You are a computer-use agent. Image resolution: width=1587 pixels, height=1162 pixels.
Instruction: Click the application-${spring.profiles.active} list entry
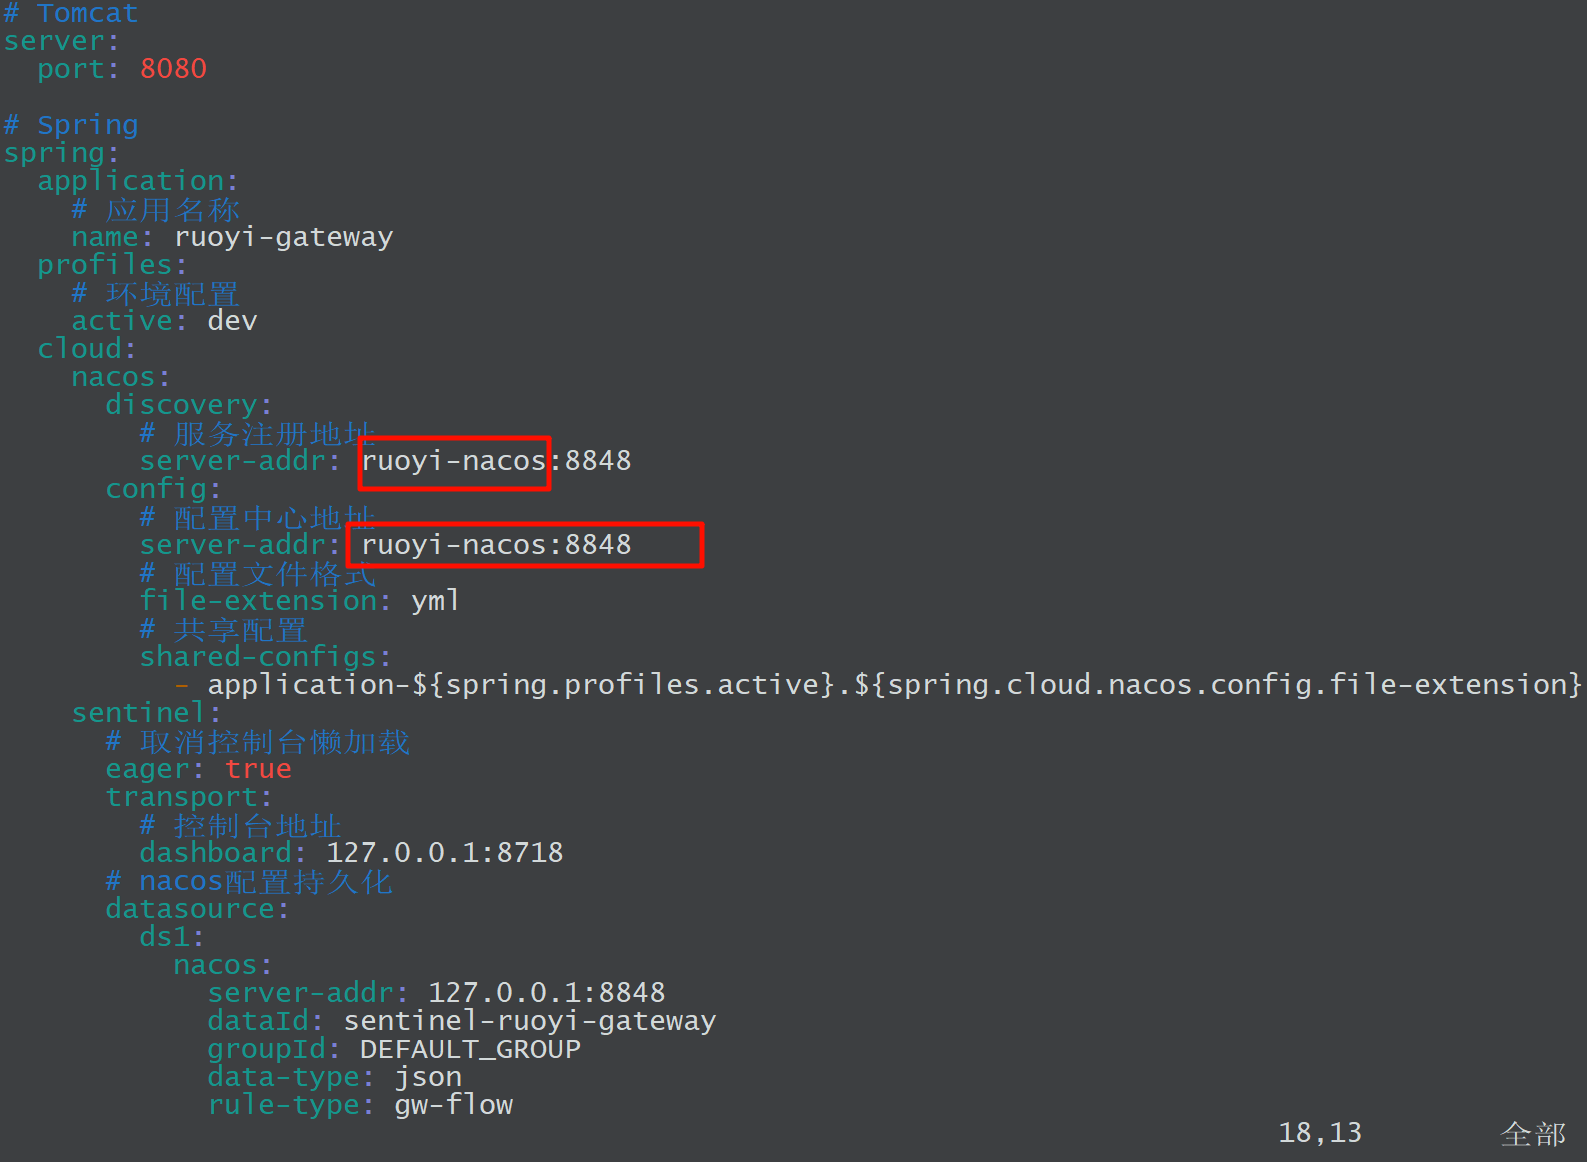(x=893, y=685)
